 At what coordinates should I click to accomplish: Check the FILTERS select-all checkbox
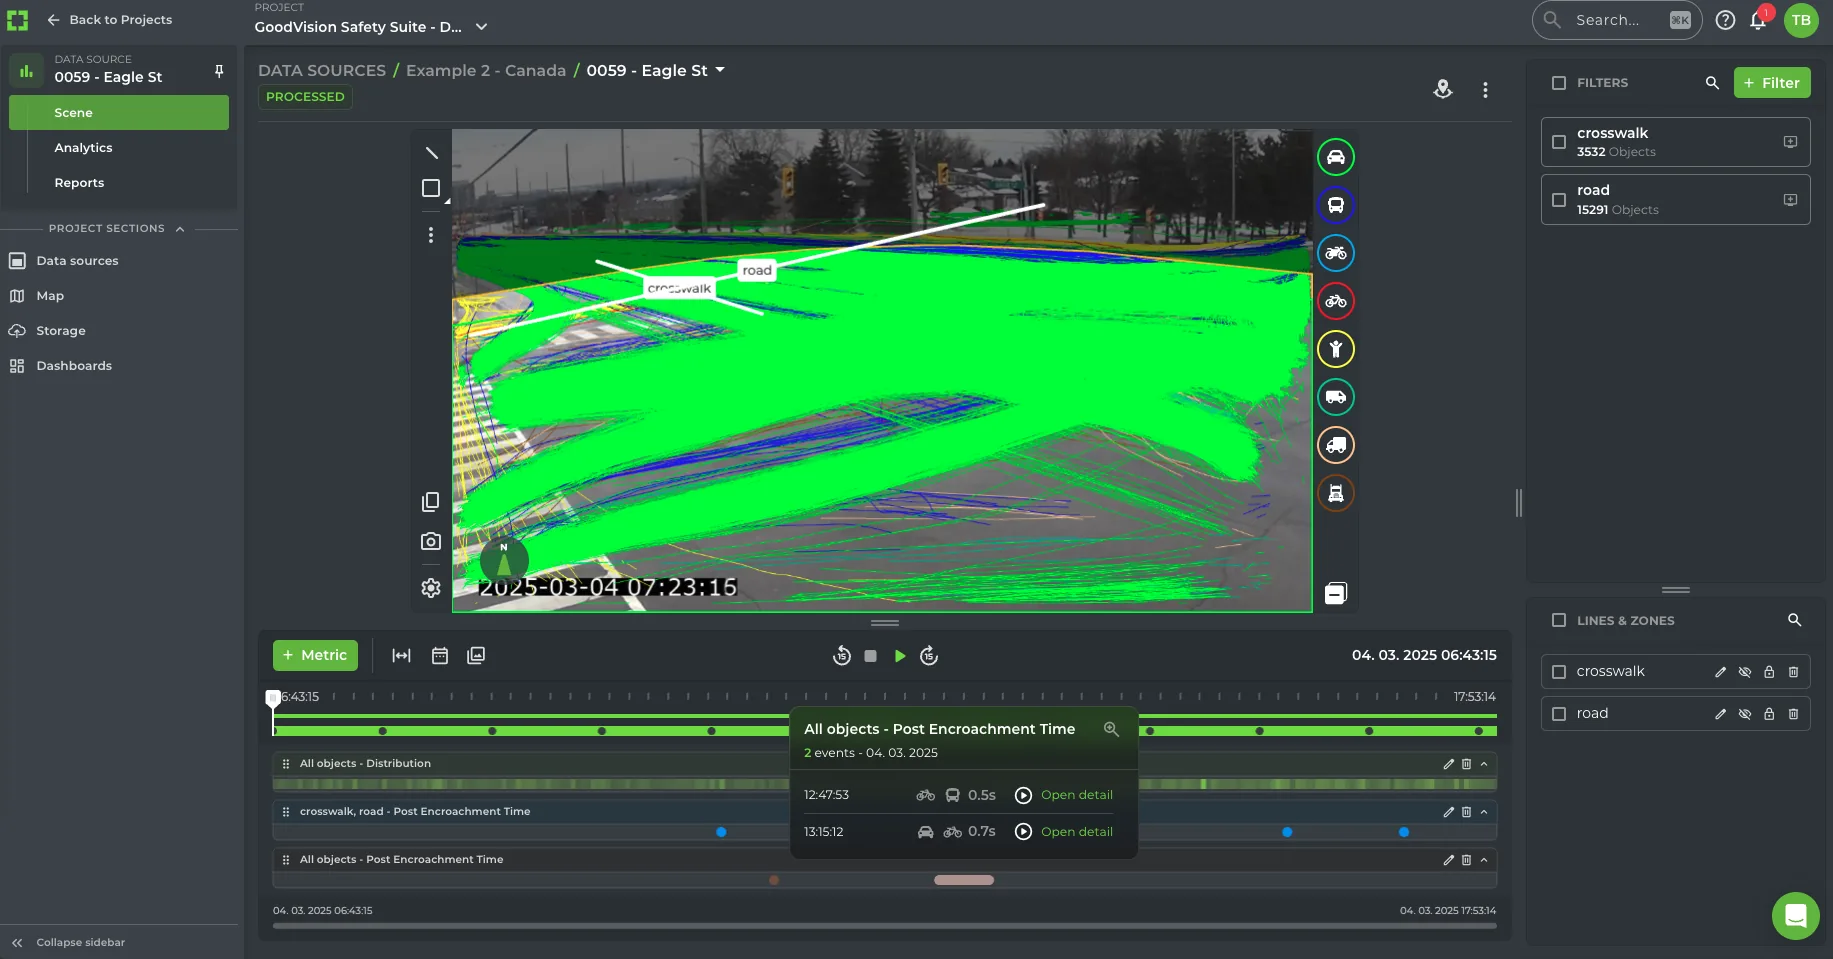click(x=1559, y=83)
